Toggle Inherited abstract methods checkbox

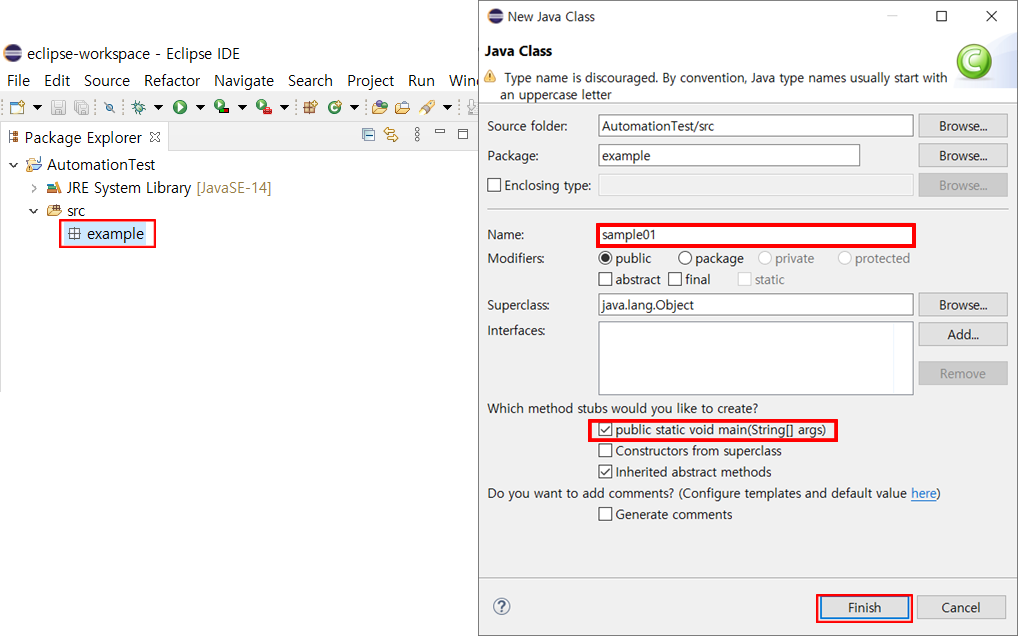point(605,472)
